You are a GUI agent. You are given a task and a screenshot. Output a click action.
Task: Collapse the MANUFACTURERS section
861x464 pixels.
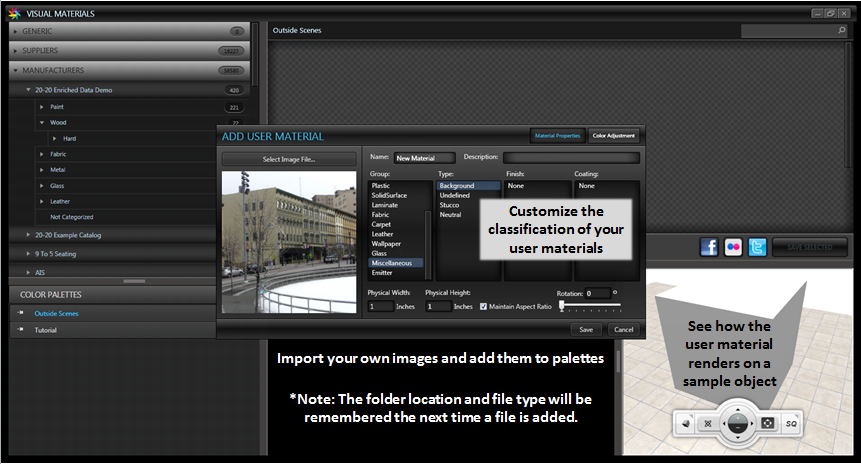click(15, 70)
